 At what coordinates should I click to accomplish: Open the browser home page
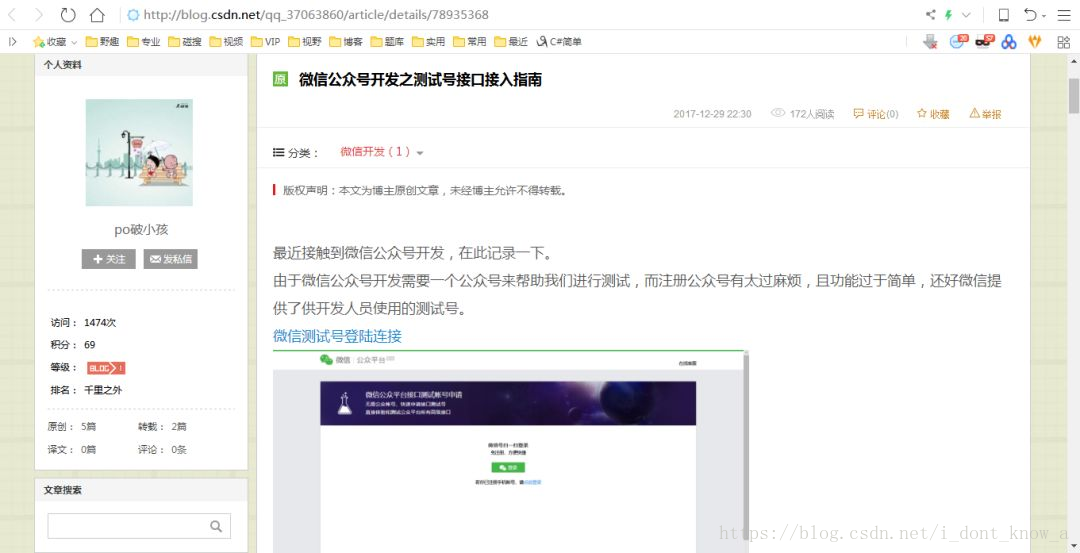98,14
